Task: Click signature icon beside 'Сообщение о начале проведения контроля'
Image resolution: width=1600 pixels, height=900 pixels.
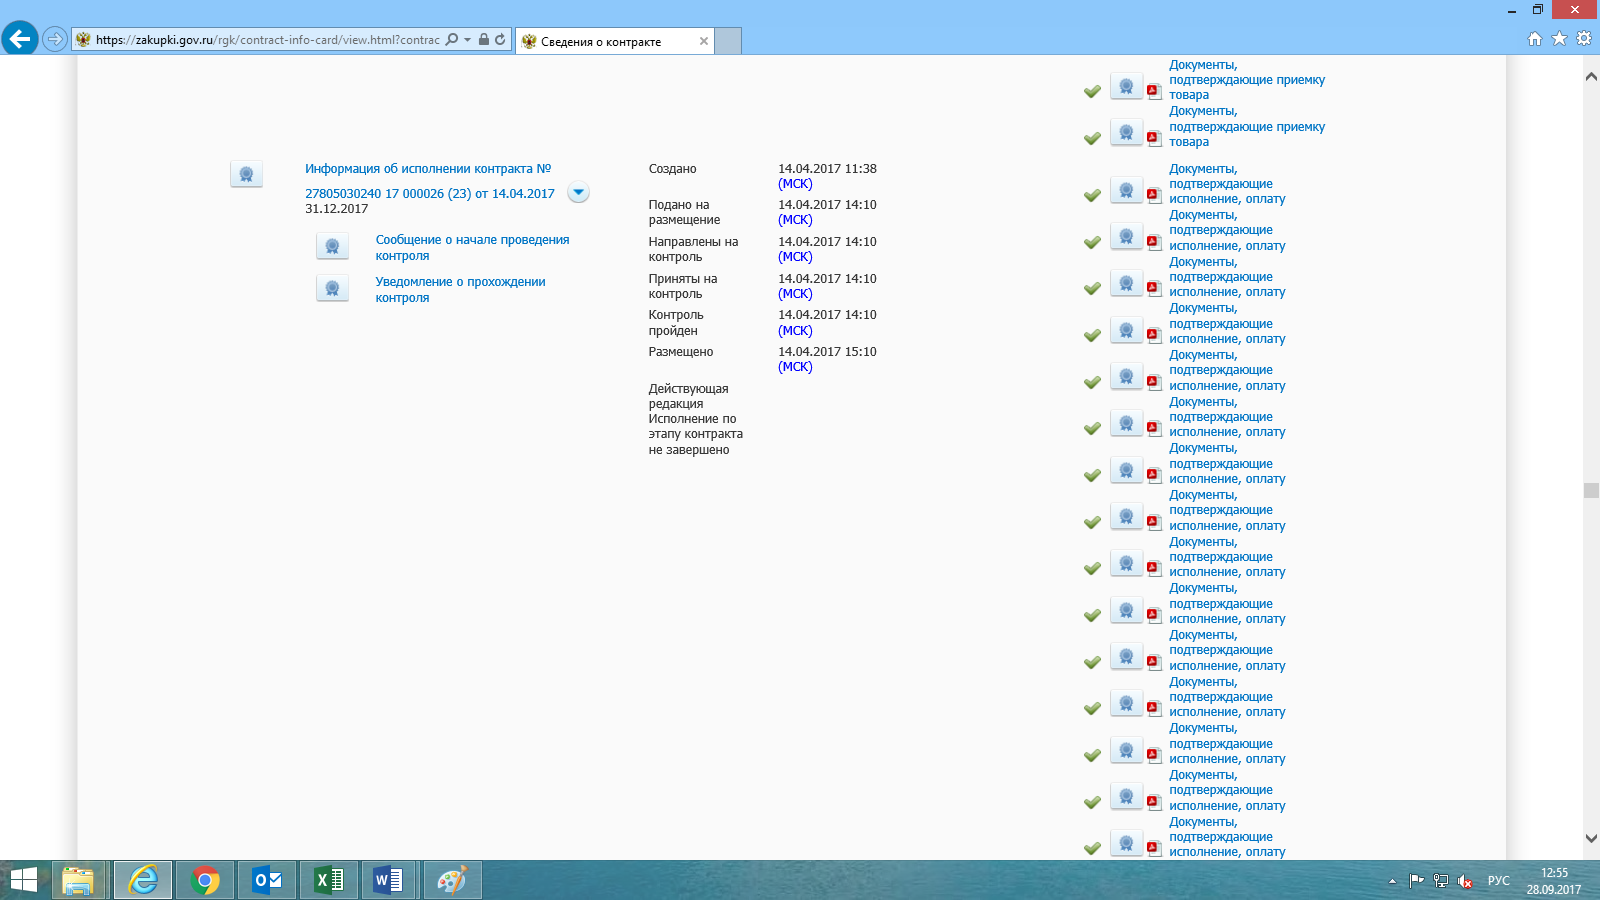Action: point(332,247)
